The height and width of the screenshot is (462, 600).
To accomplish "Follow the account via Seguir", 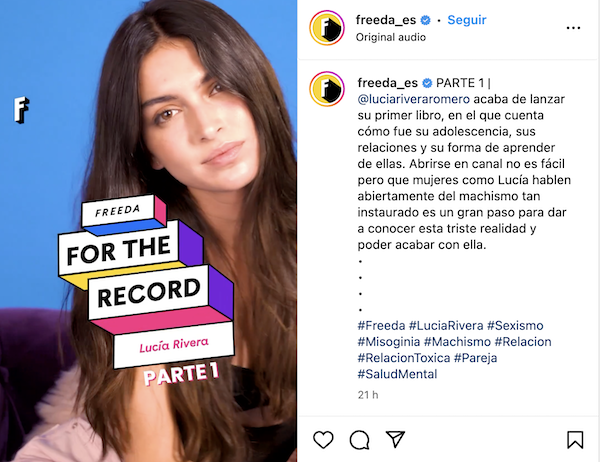I will pos(466,20).
